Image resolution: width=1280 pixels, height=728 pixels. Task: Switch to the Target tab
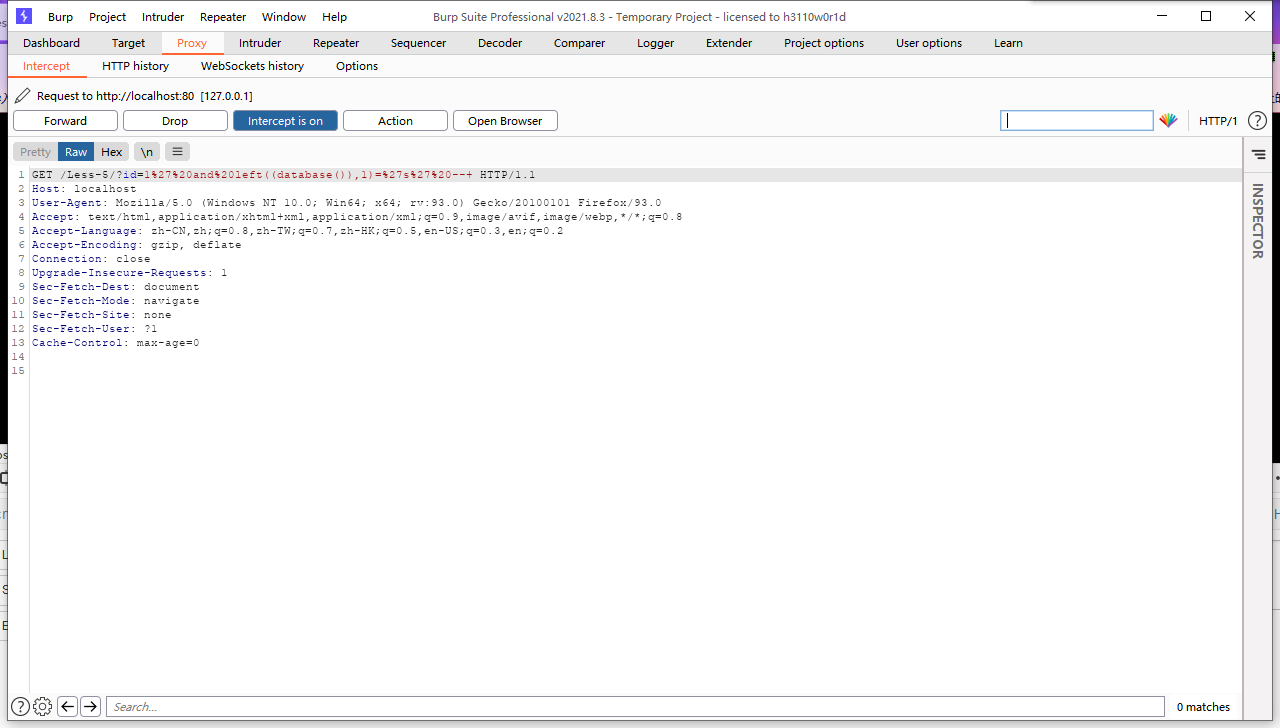tap(128, 43)
